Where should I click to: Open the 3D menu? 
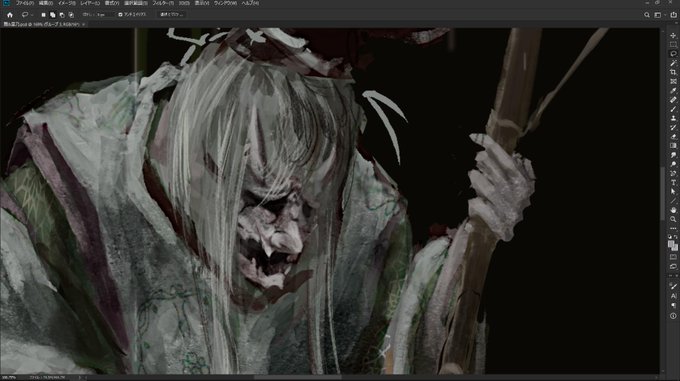click(184, 3)
